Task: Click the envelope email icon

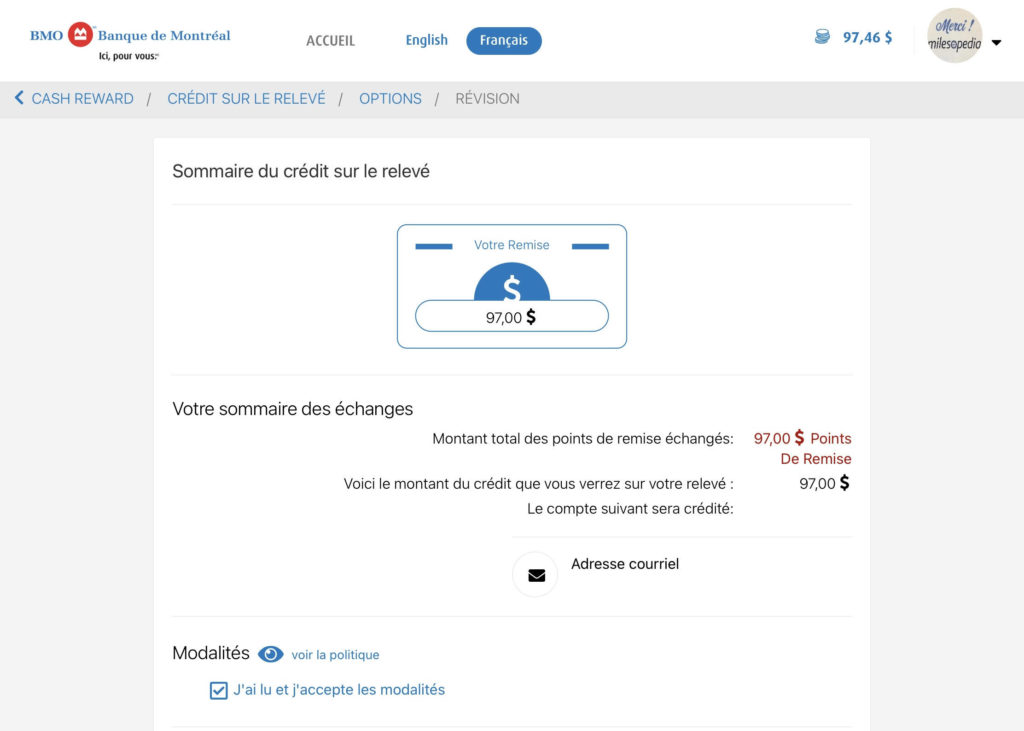Action: coord(535,575)
